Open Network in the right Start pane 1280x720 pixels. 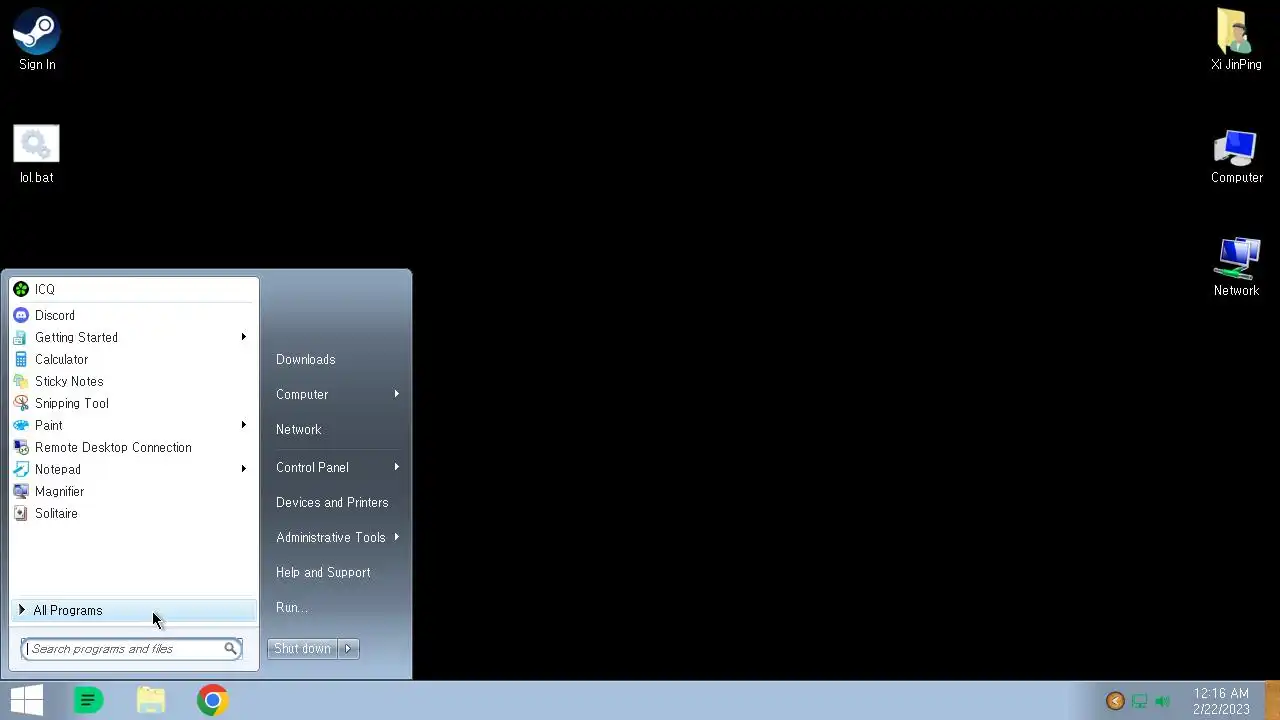tap(298, 429)
